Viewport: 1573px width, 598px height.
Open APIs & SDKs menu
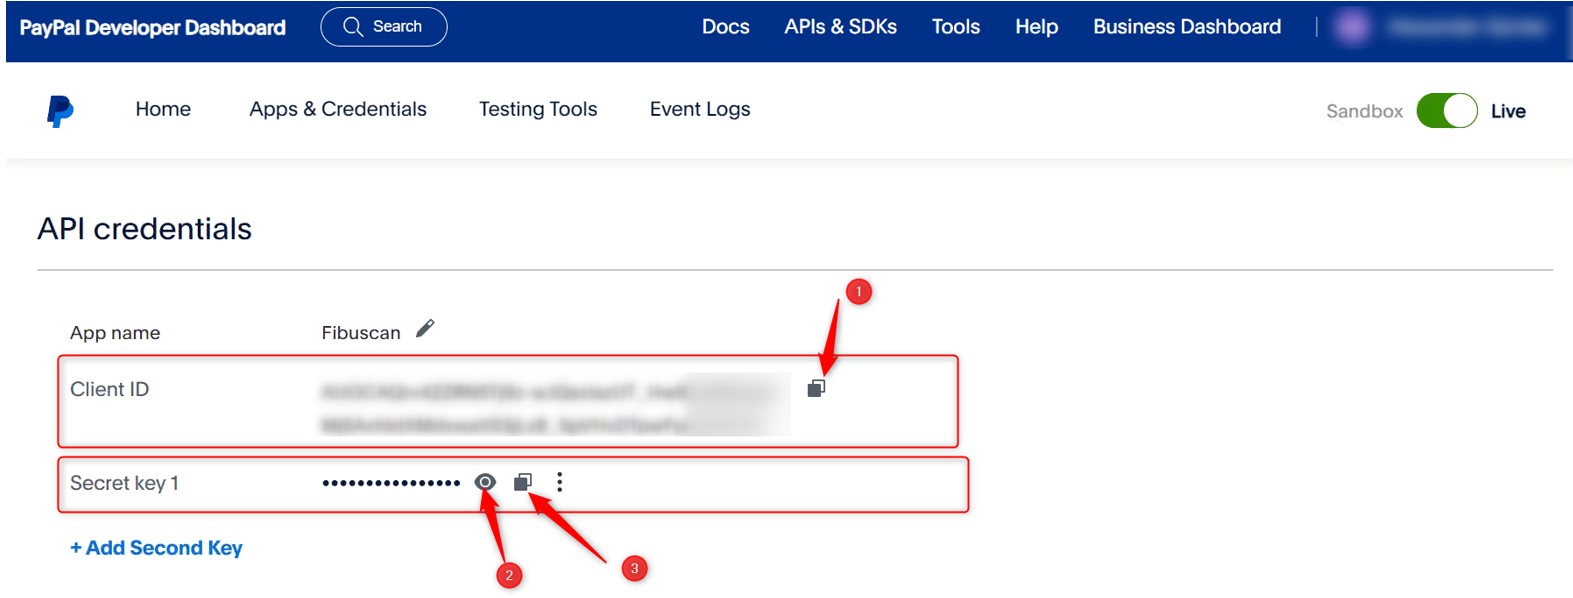[840, 27]
